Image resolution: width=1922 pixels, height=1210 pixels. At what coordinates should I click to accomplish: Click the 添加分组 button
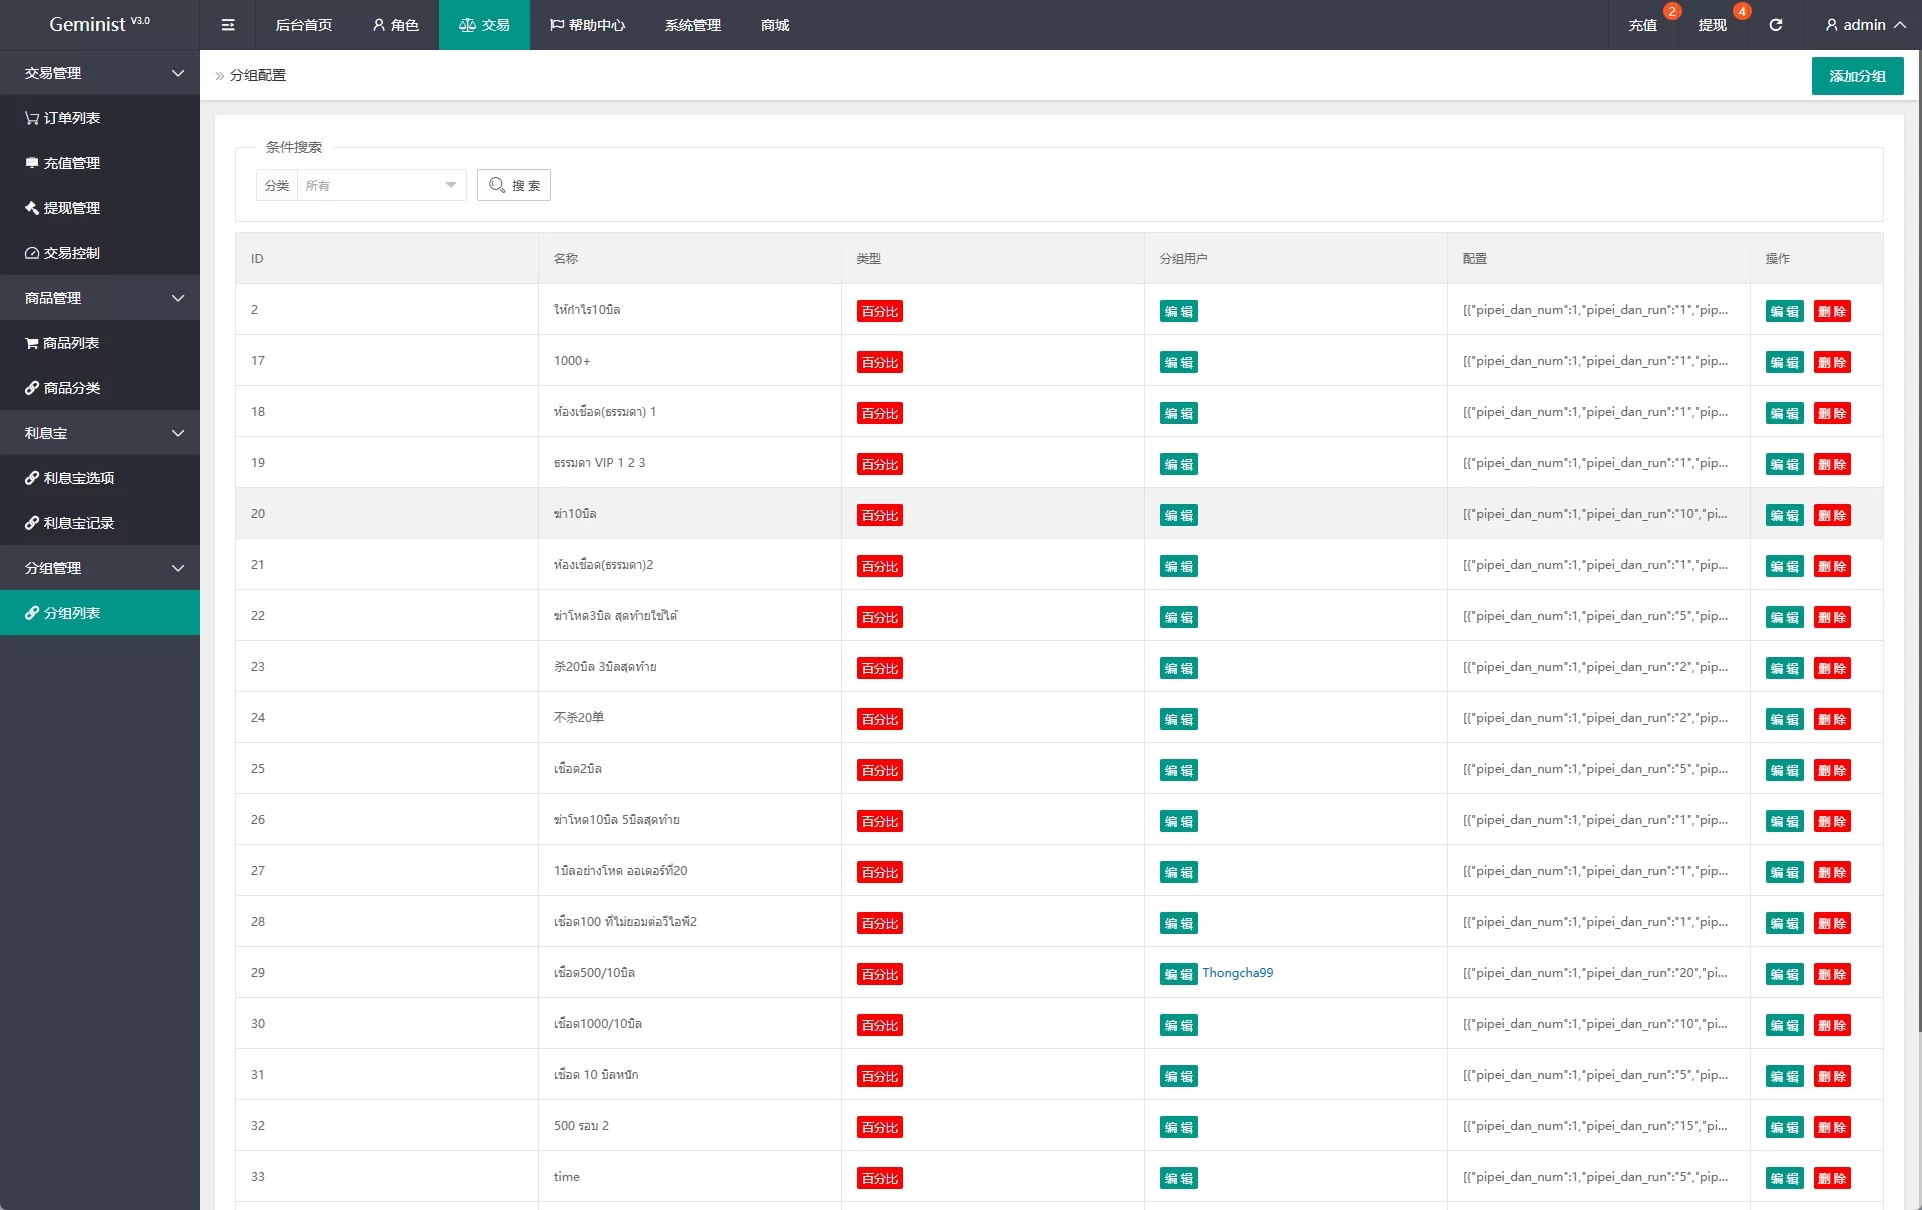tap(1857, 76)
